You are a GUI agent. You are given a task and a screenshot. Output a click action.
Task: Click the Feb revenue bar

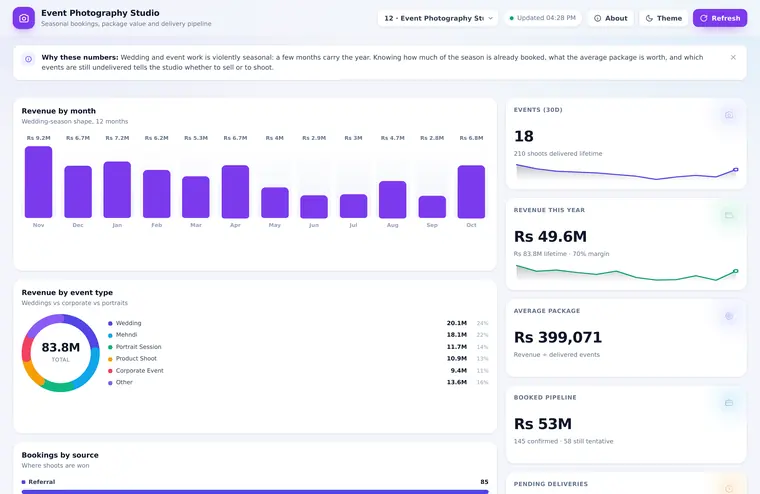[x=157, y=194]
